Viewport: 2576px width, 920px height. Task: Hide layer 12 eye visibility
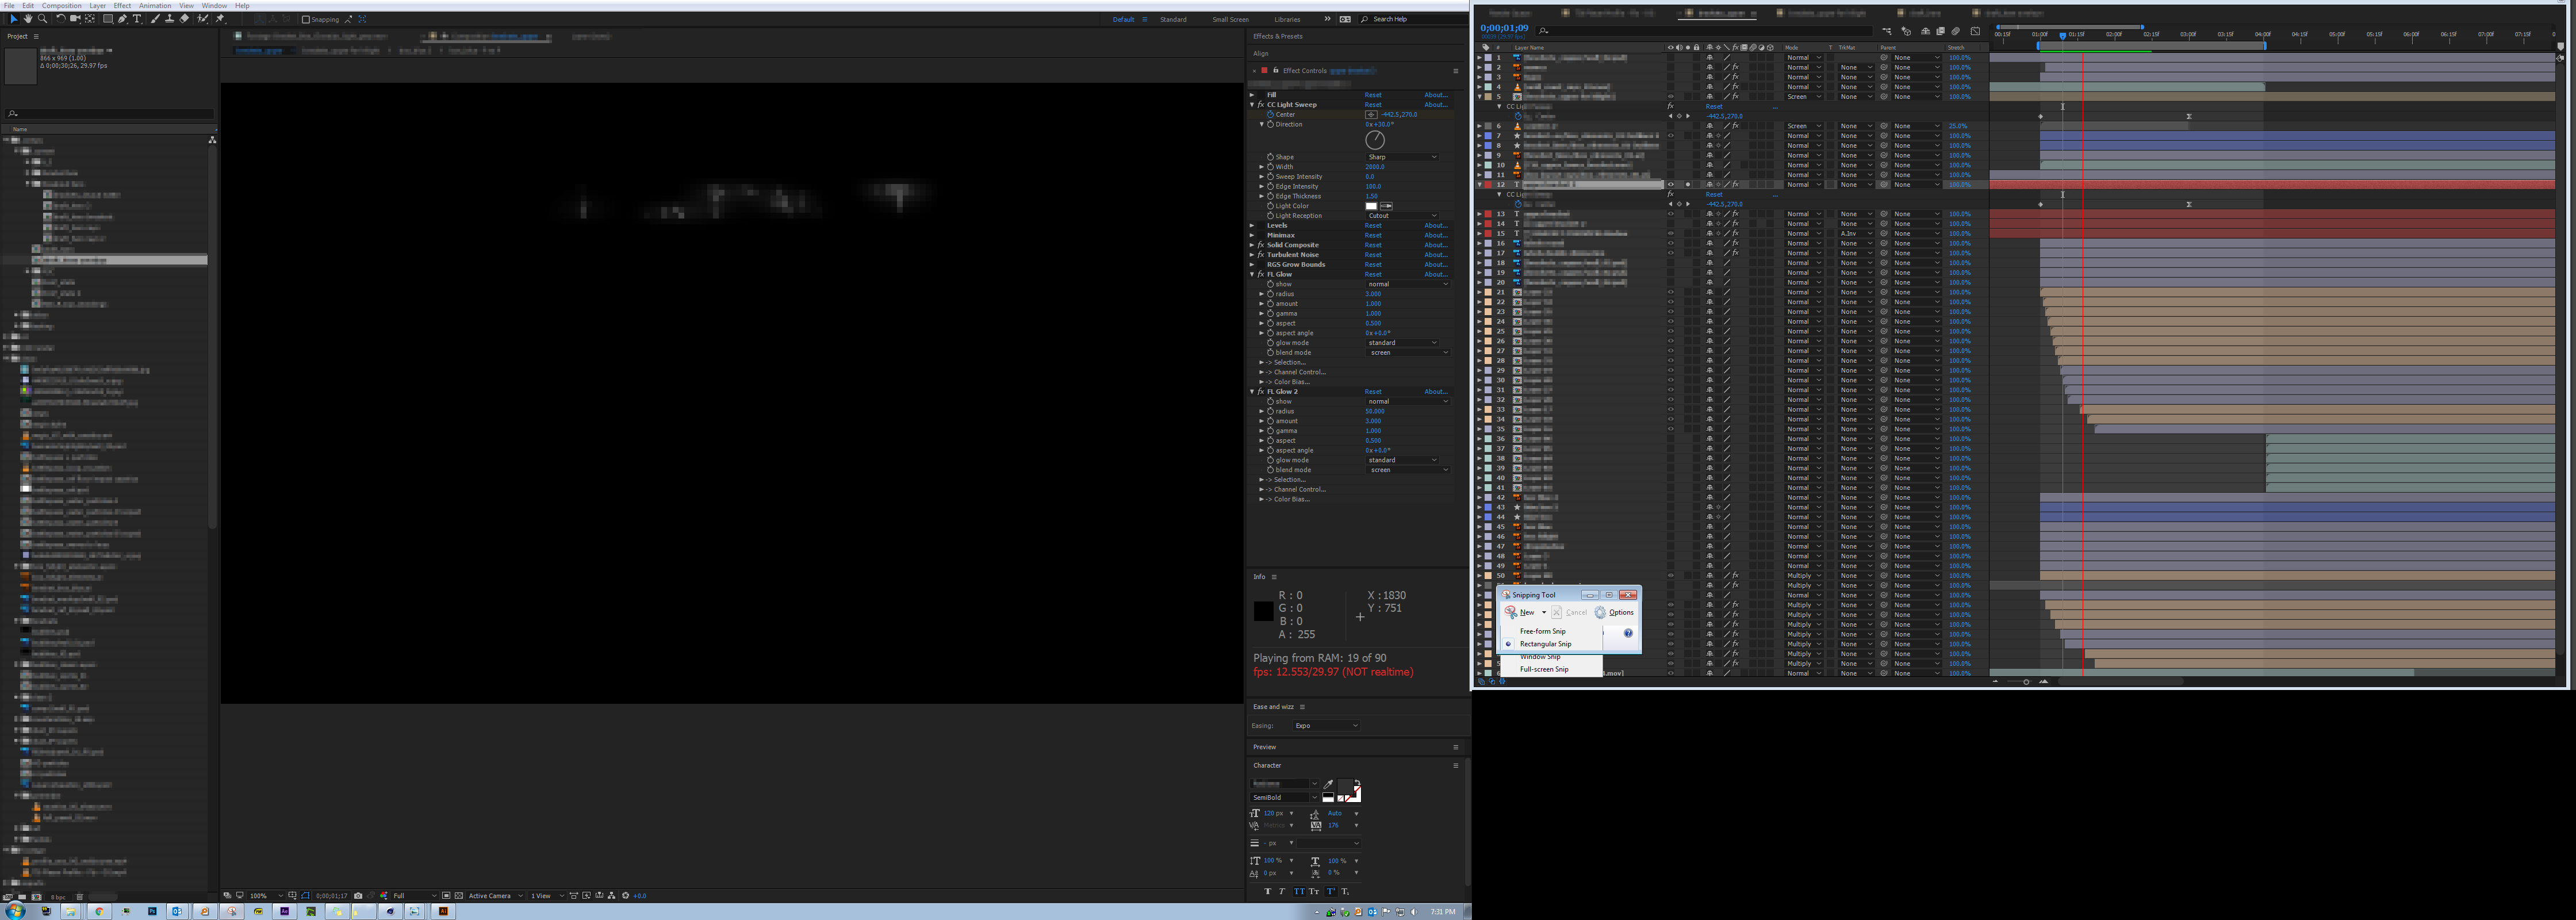1670,184
